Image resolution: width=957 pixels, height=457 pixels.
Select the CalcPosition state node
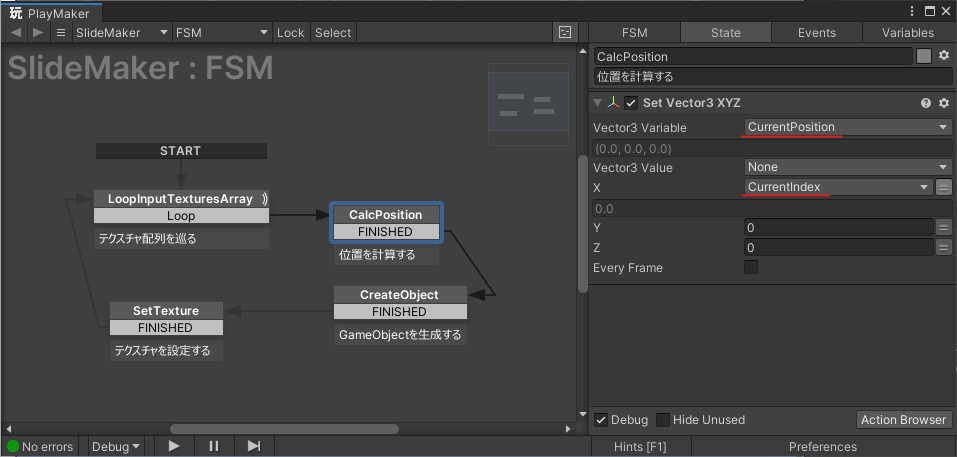pyautogui.click(x=385, y=215)
